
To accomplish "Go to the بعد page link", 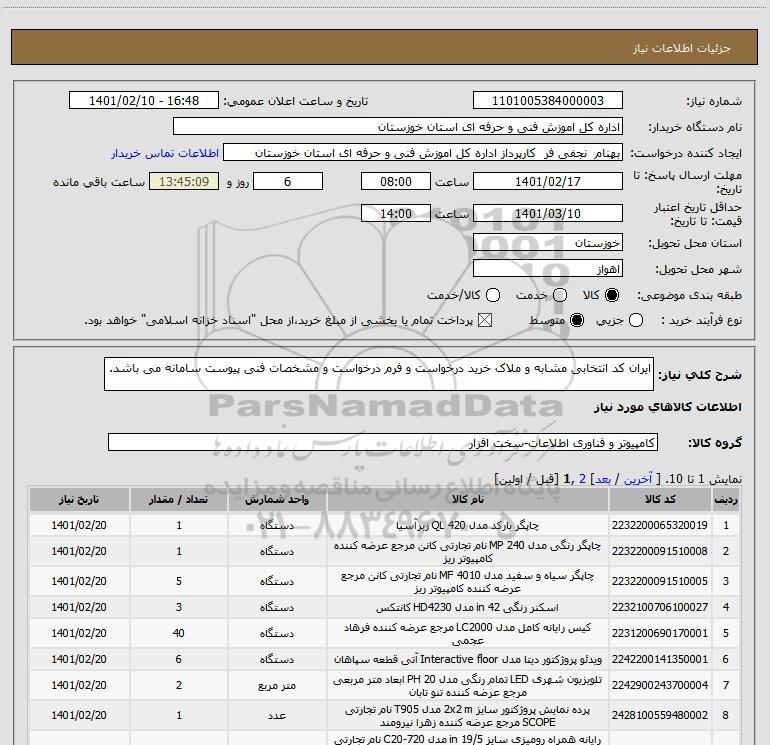I will pyautogui.click(x=603, y=479).
